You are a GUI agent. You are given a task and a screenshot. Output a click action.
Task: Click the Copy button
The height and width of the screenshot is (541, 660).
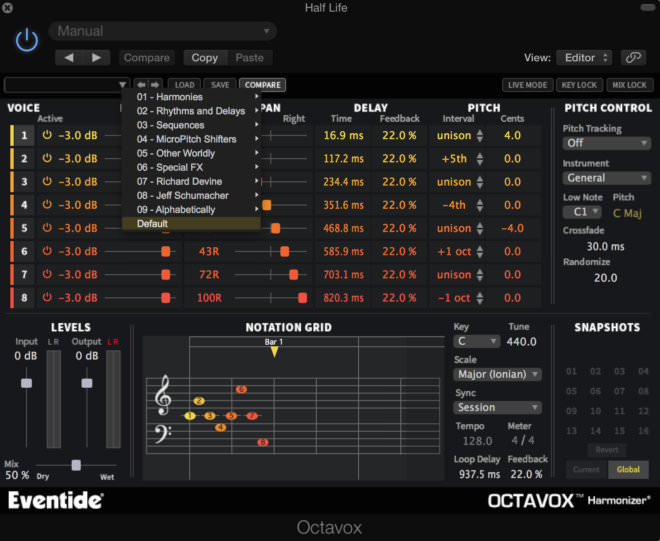(x=205, y=58)
